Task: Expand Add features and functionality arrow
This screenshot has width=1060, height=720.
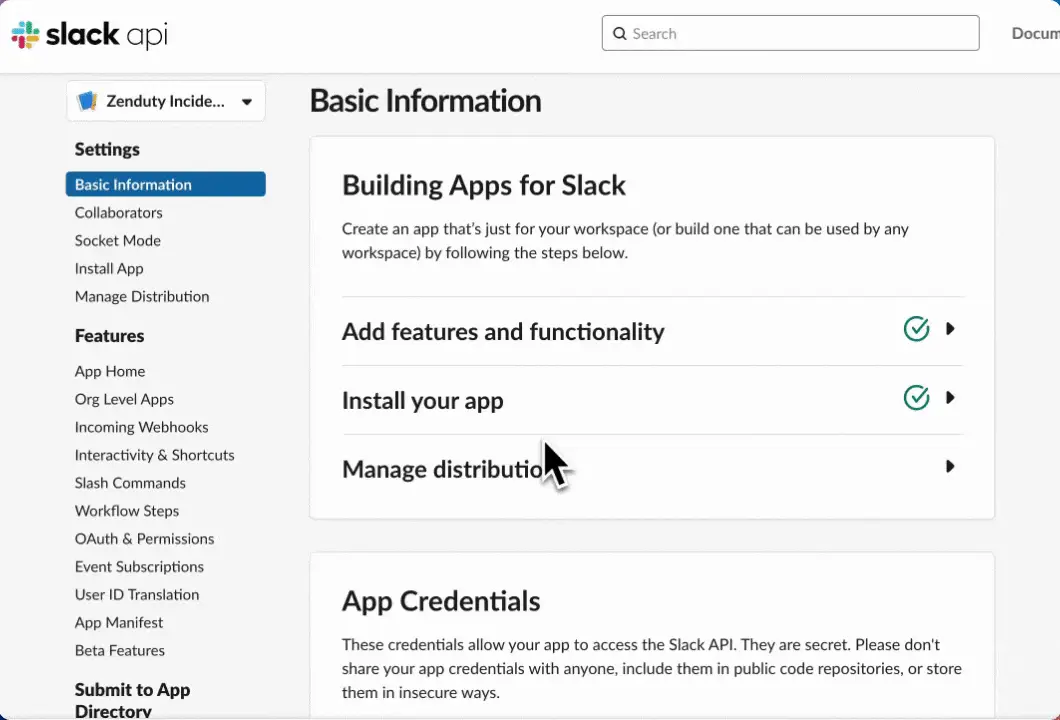Action: click(950, 329)
